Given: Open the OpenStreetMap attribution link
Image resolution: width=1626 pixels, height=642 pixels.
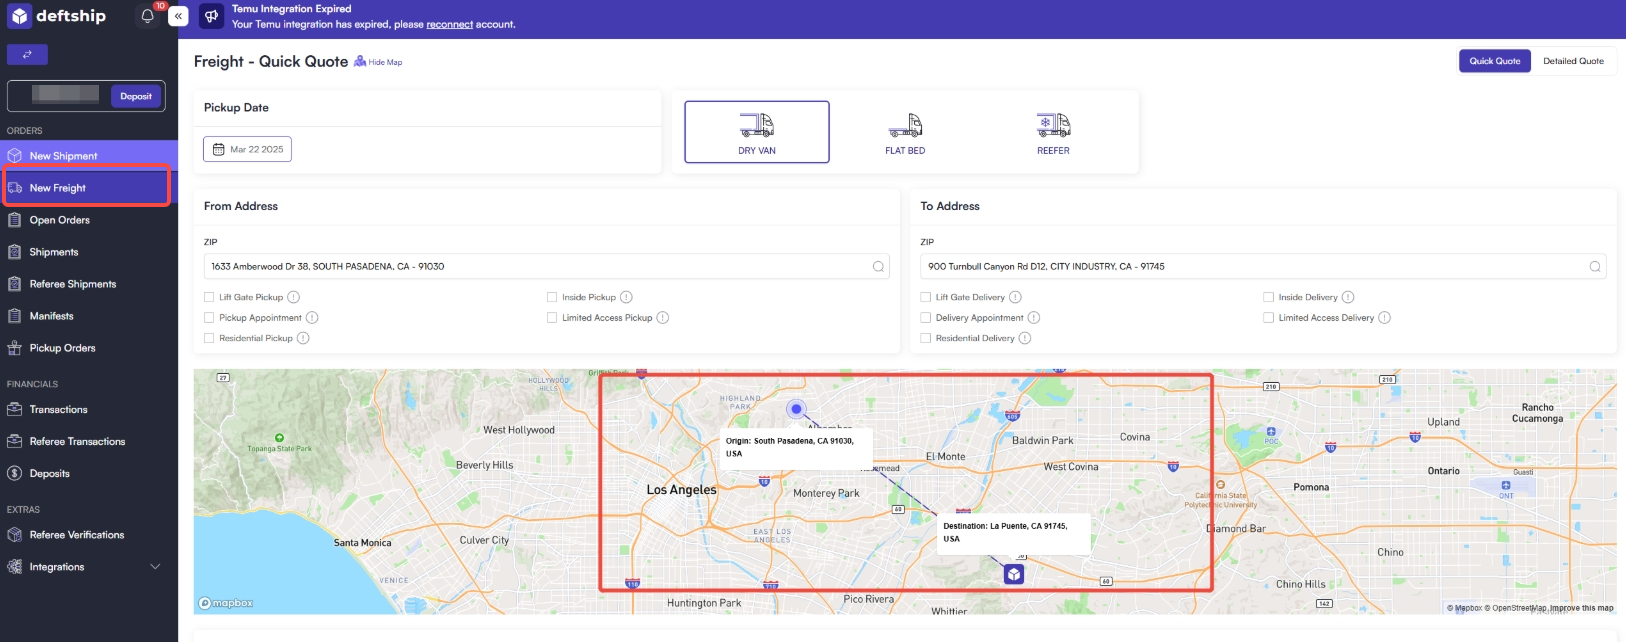Looking at the screenshot, I should coord(1515,608).
